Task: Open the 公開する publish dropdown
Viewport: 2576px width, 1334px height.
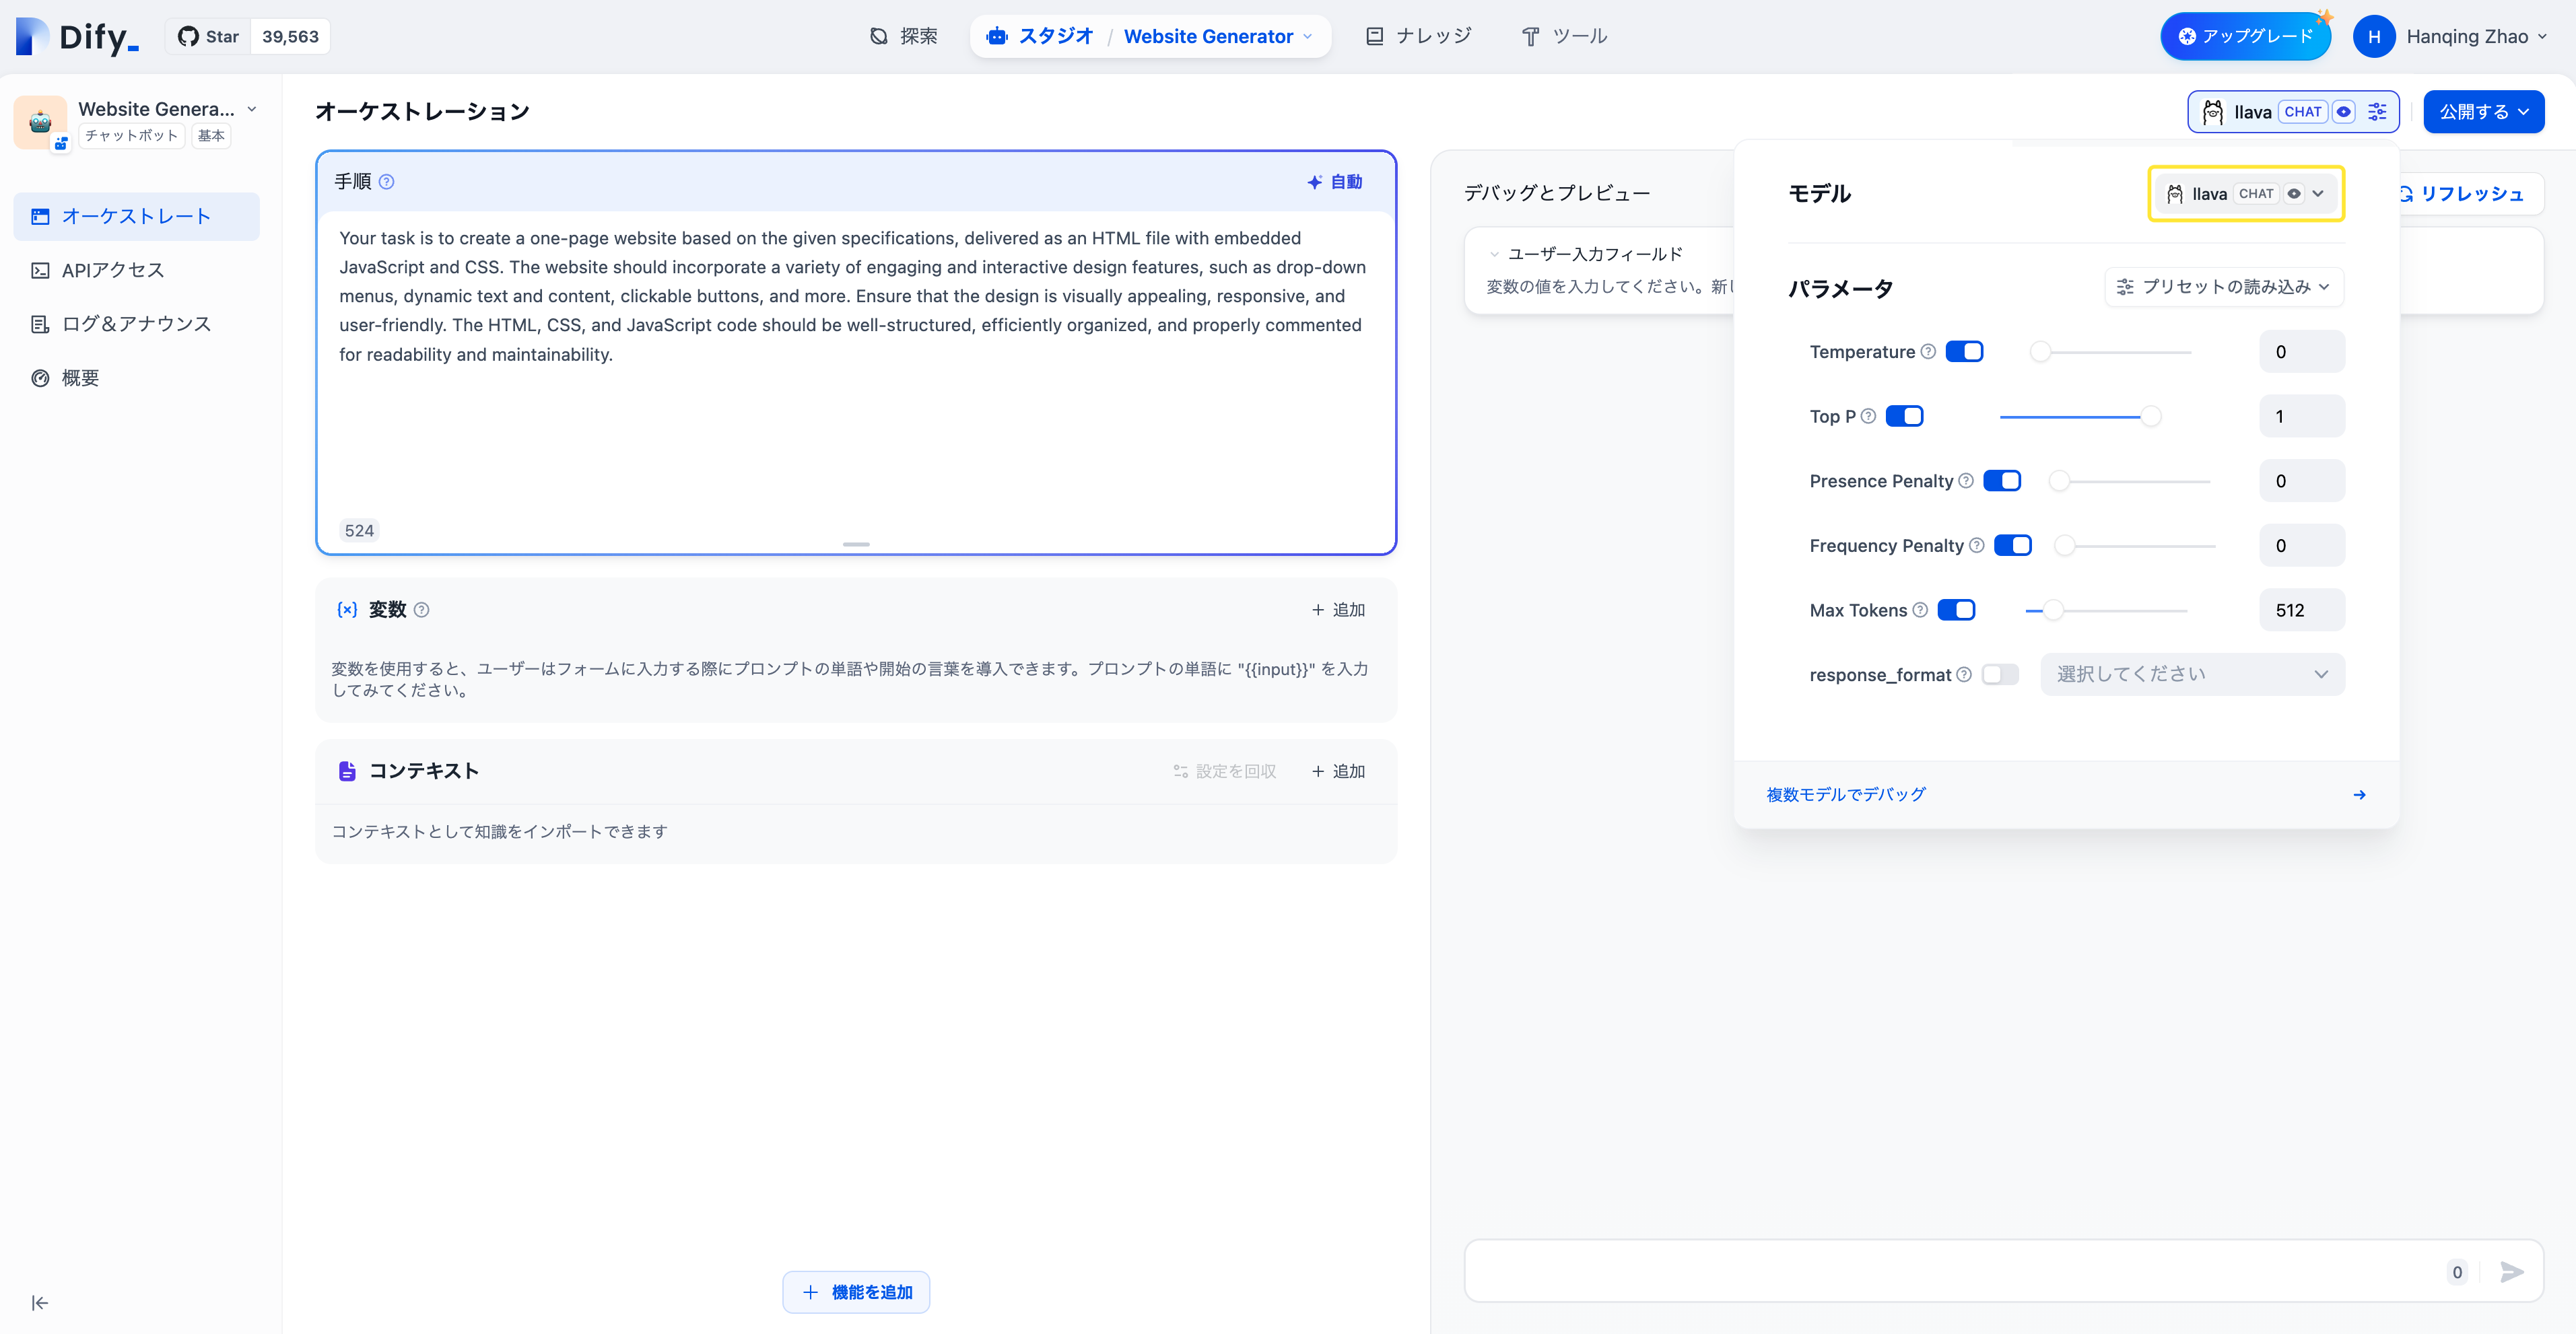Action: pos(2483,112)
